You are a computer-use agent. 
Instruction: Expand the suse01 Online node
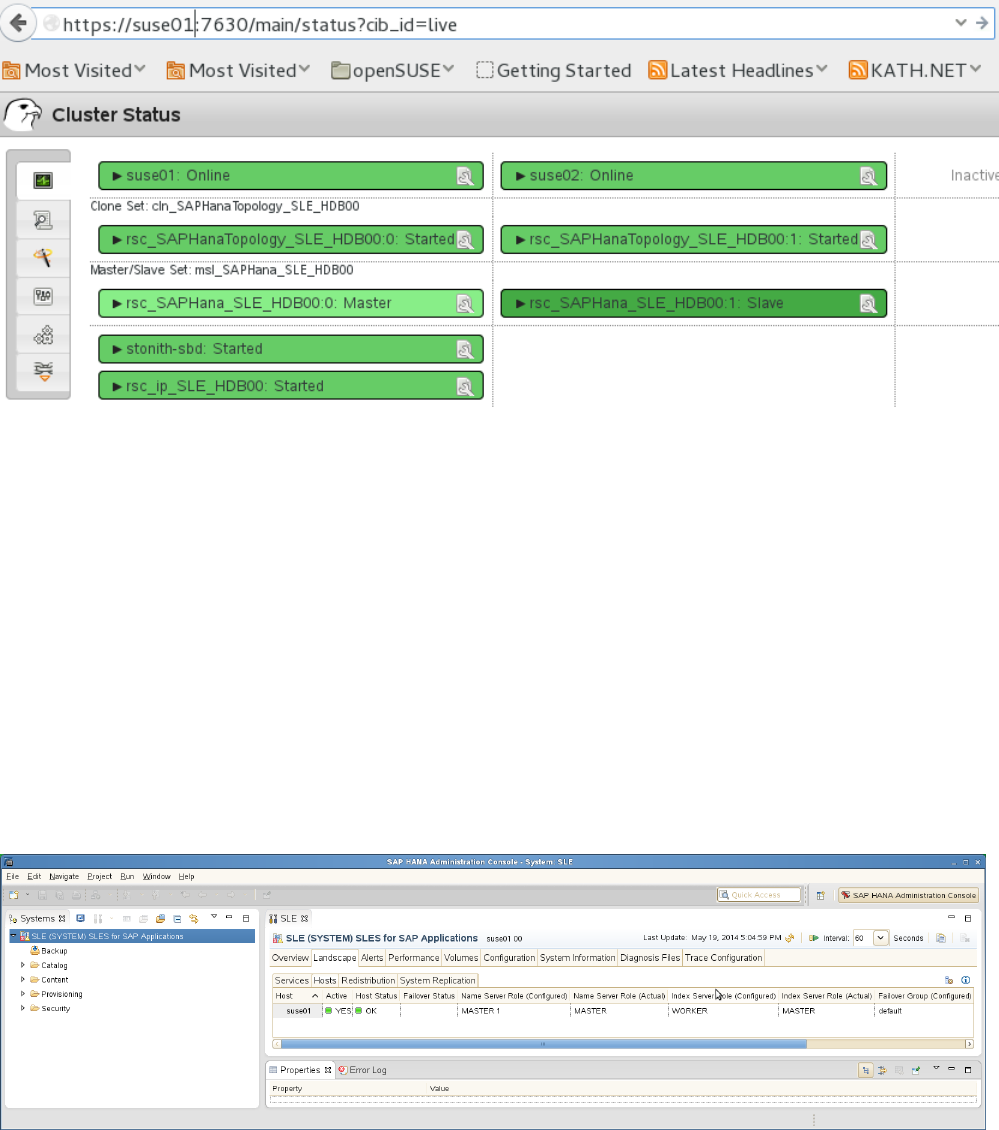click(x=117, y=176)
